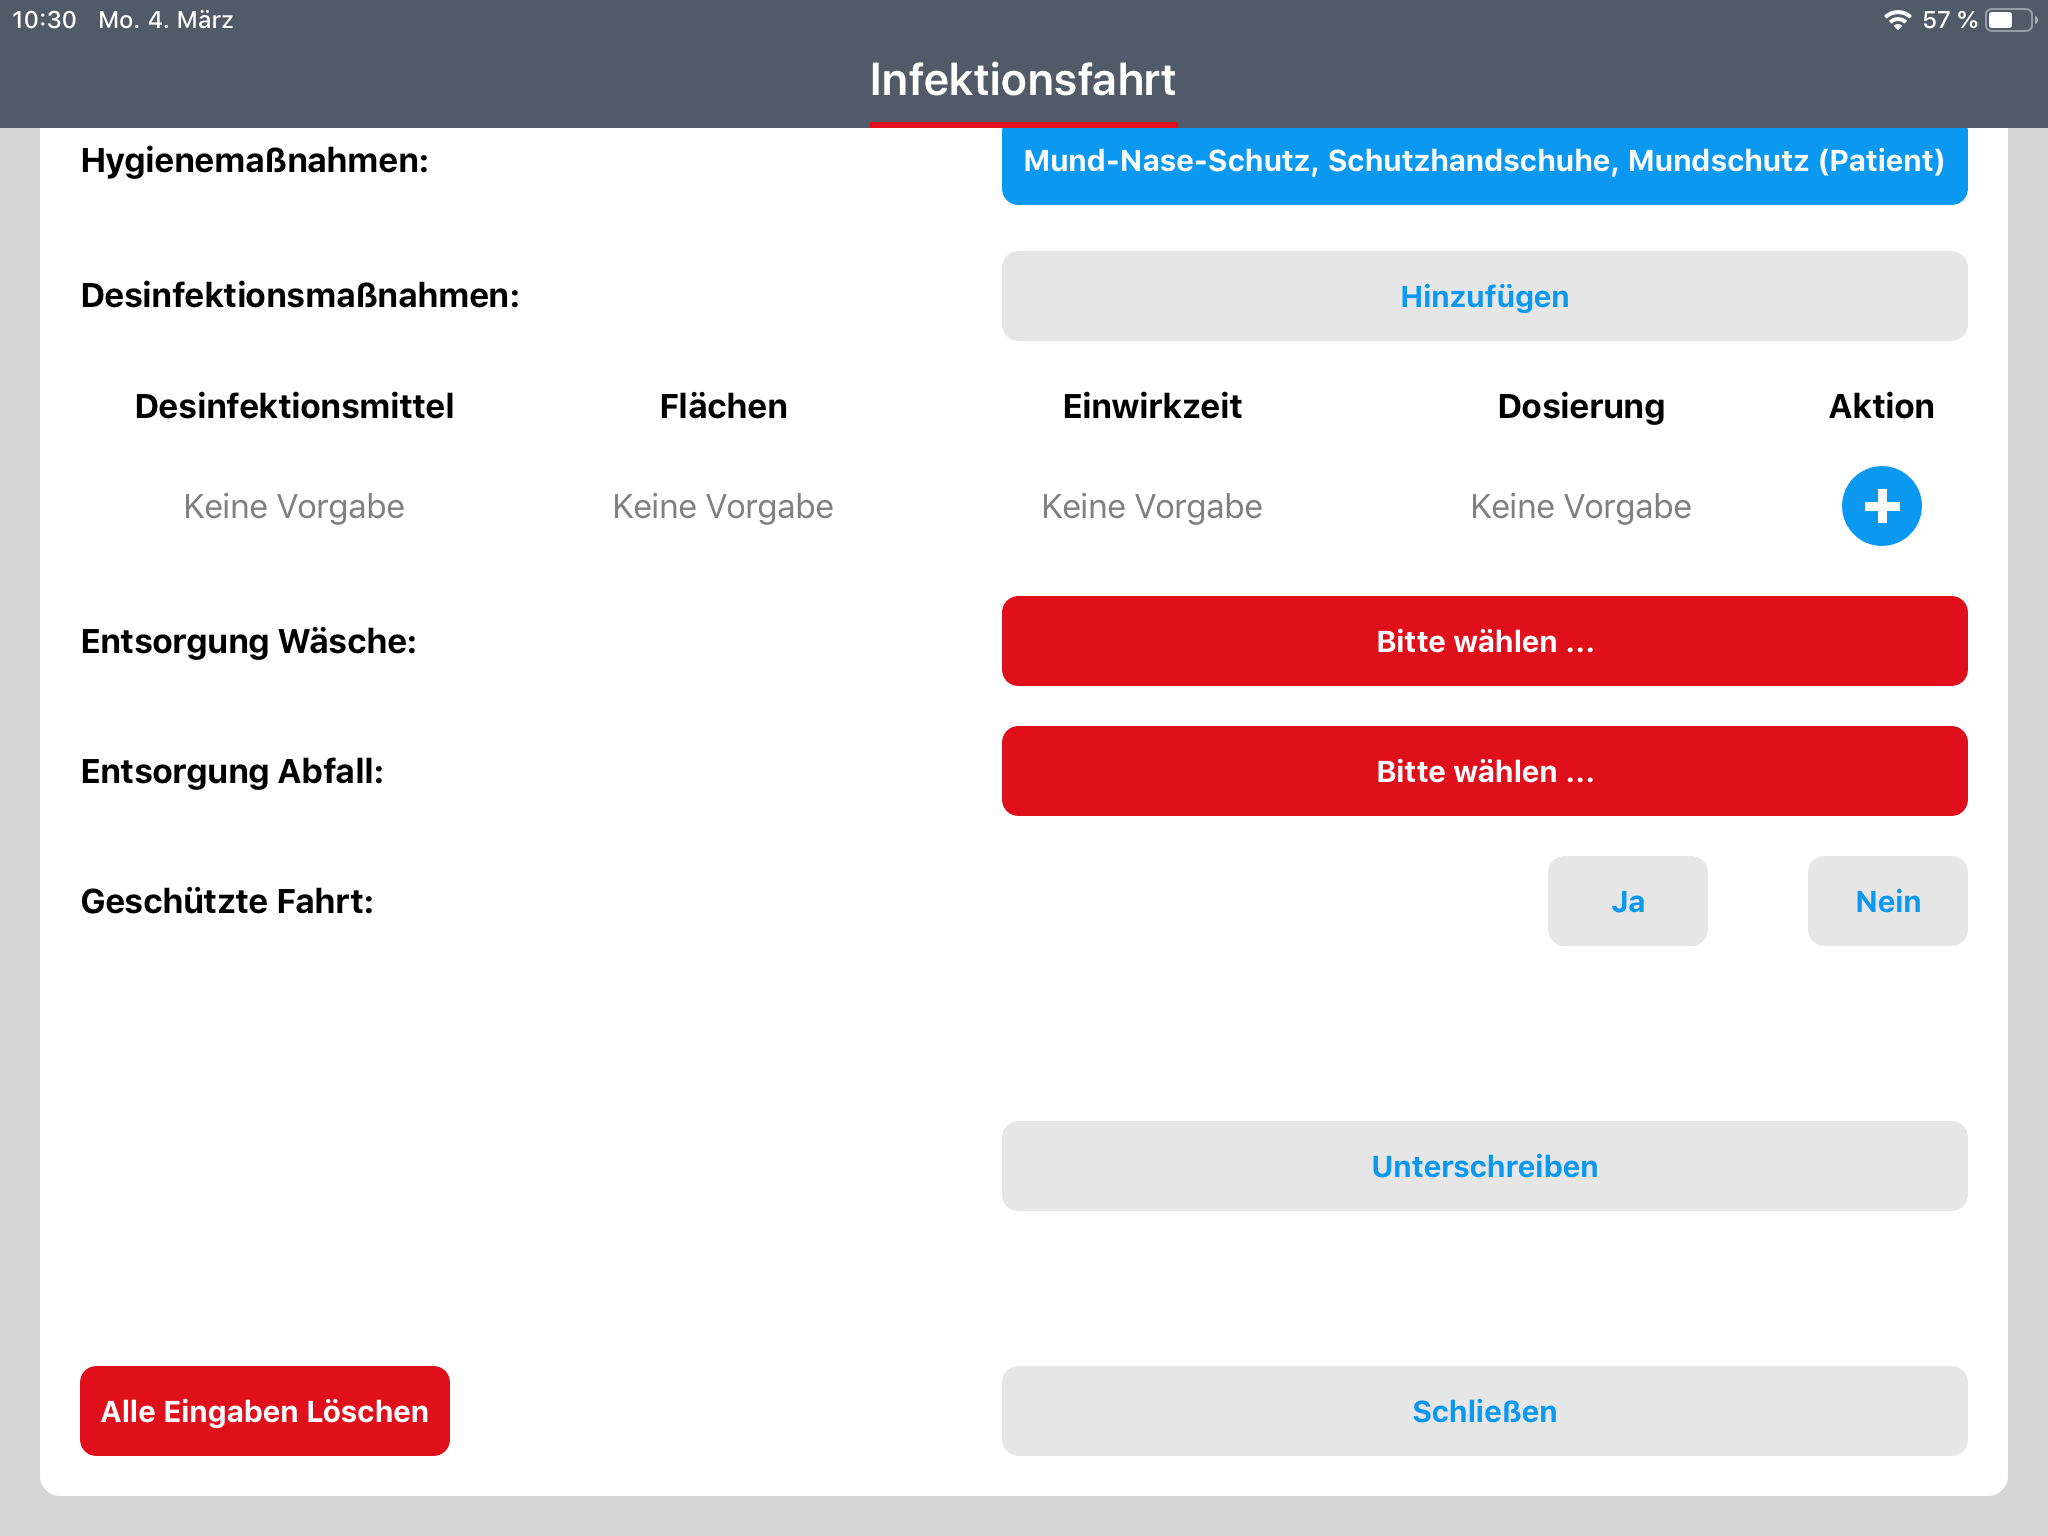2048x1536 pixels.
Task: Tap the blue plus action icon
Action: (x=1881, y=506)
